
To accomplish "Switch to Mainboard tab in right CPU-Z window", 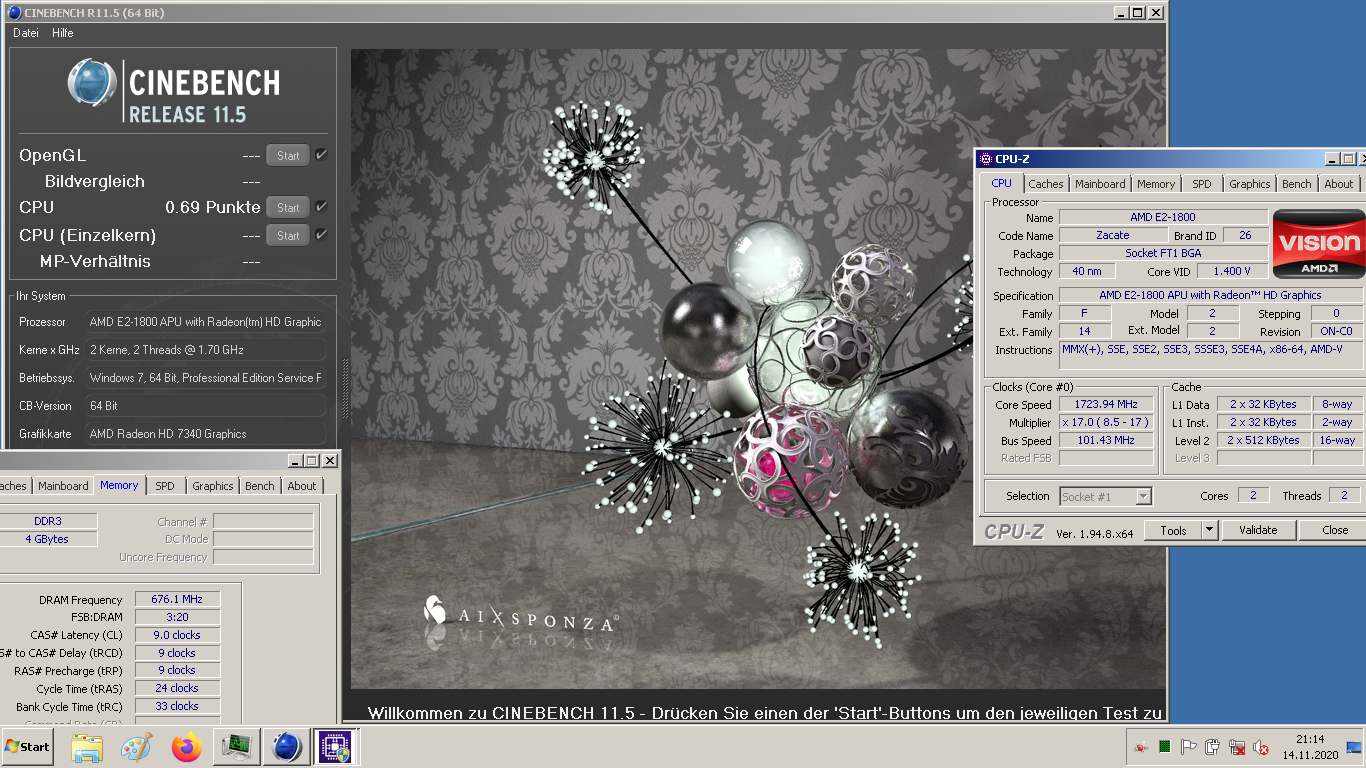I will (x=1100, y=184).
